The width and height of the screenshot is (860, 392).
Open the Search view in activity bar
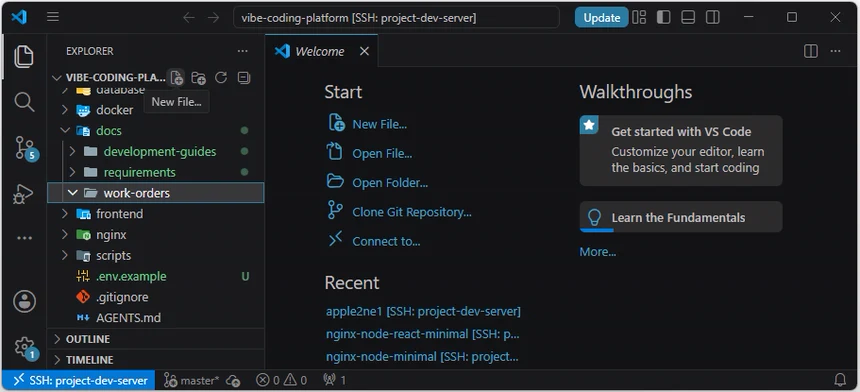point(24,102)
